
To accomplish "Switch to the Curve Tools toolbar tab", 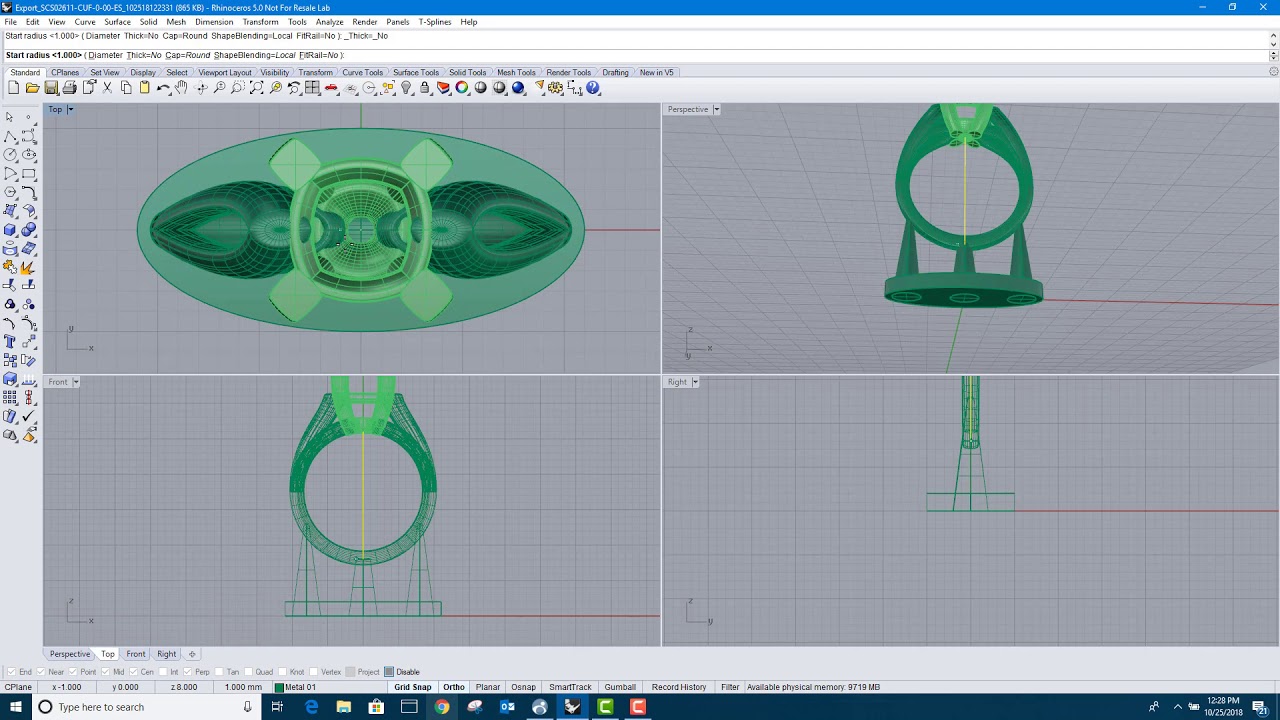I will (x=362, y=73).
